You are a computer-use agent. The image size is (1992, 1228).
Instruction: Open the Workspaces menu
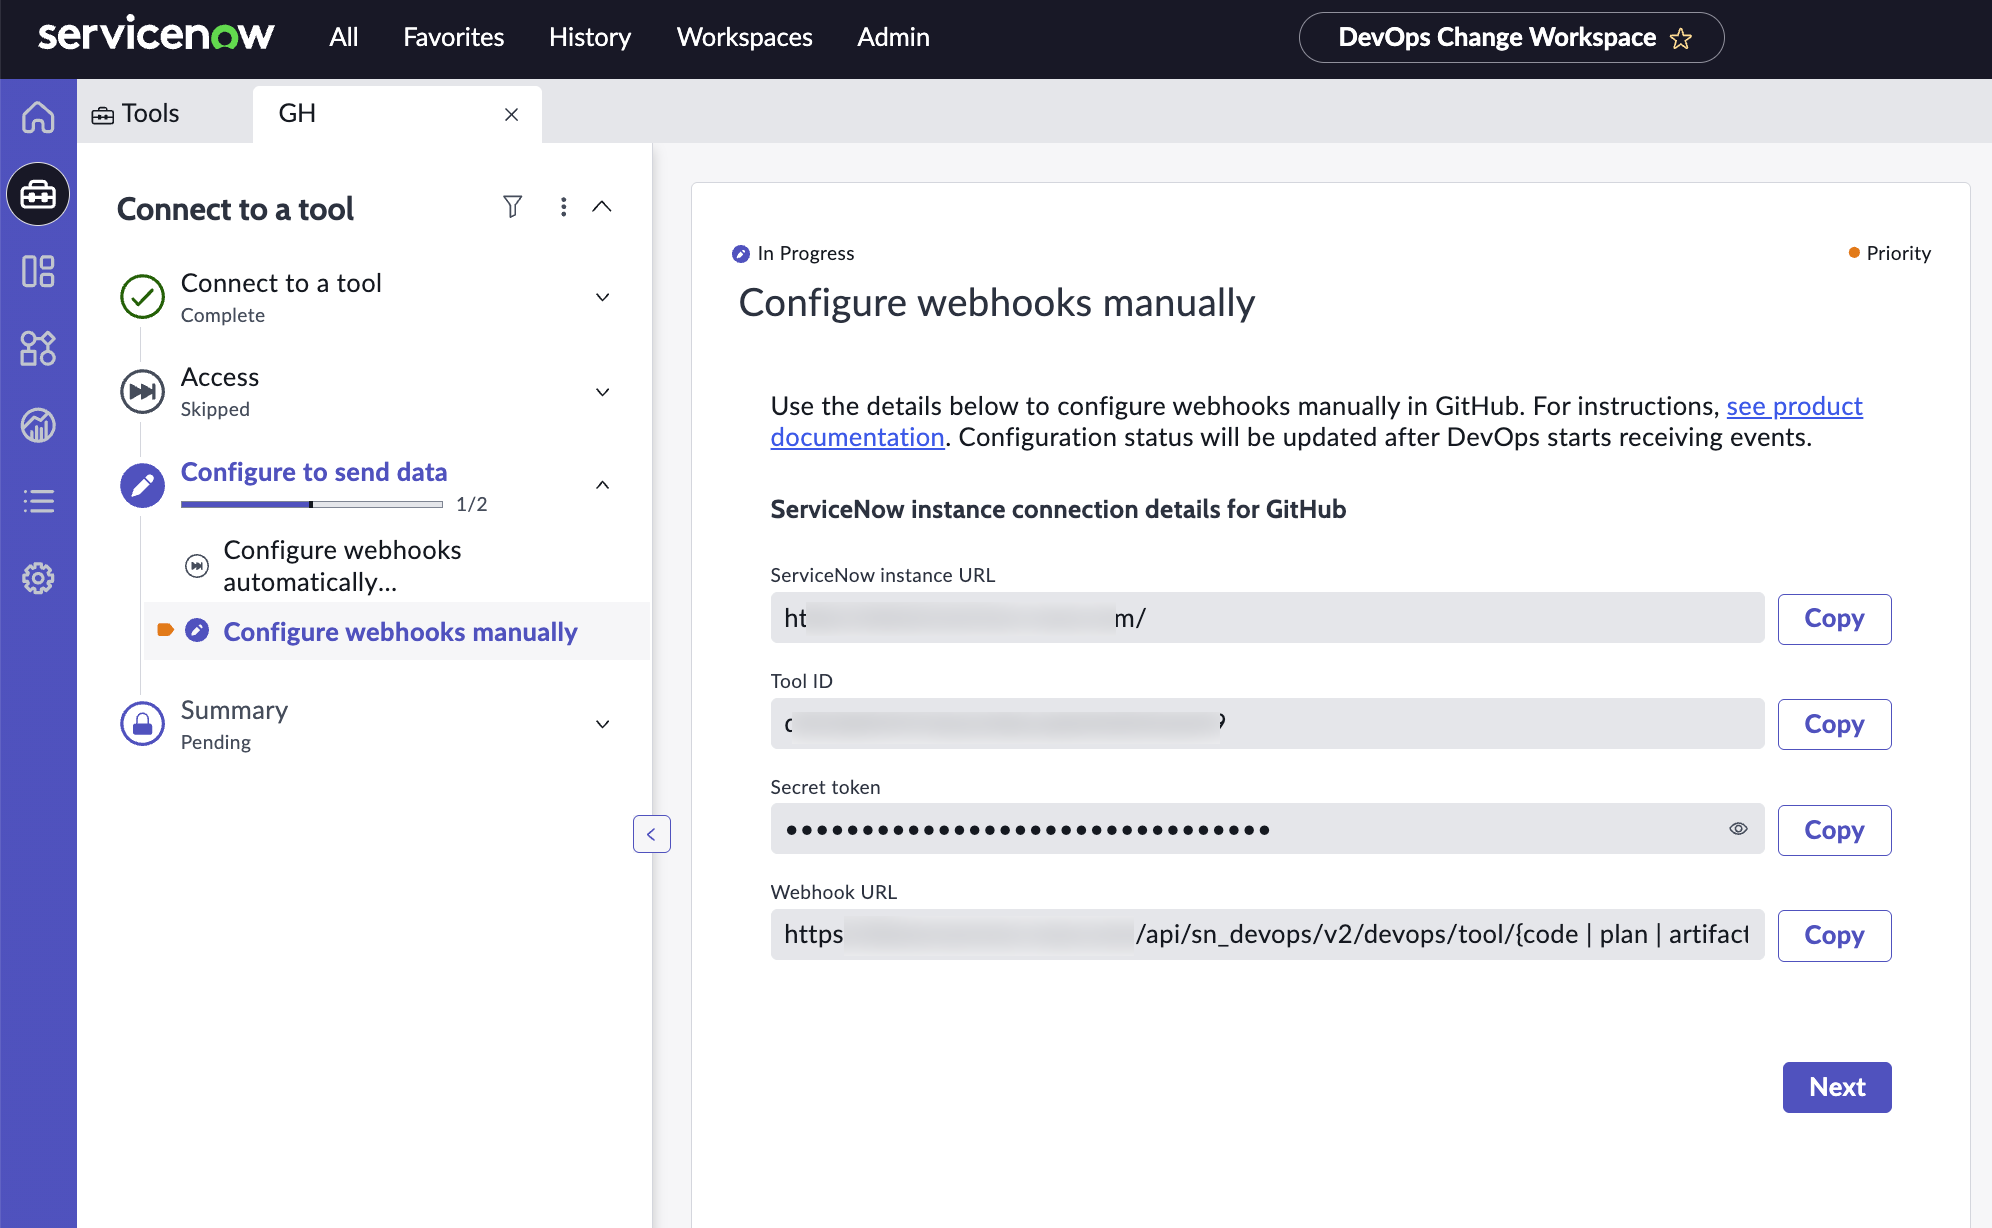(745, 37)
